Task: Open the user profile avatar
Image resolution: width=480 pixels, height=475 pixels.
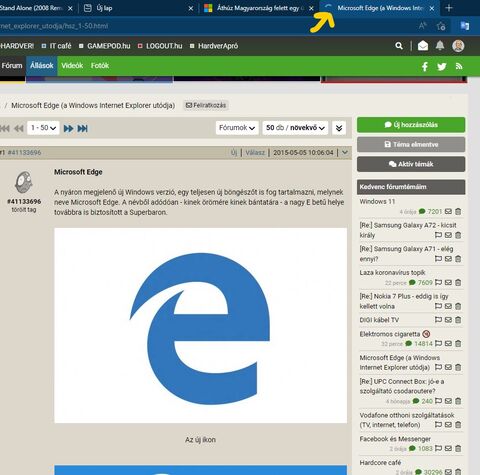Action: (x=458, y=46)
